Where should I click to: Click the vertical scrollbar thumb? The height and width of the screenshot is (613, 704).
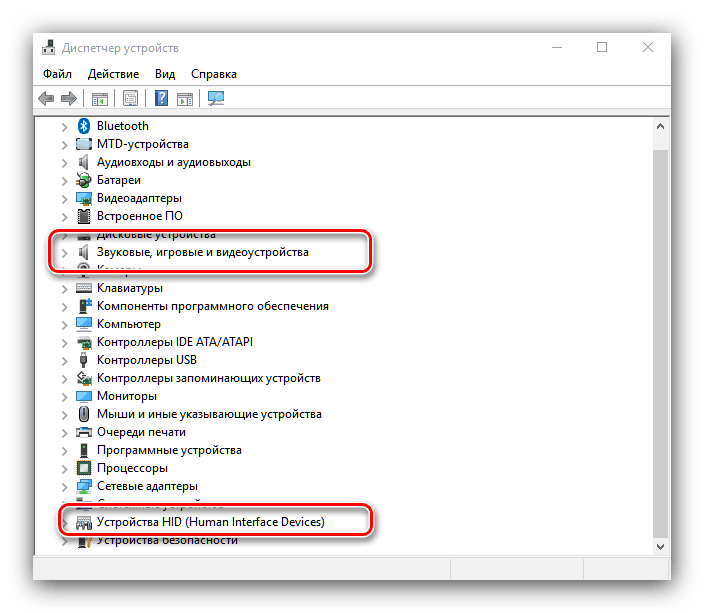click(x=660, y=344)
